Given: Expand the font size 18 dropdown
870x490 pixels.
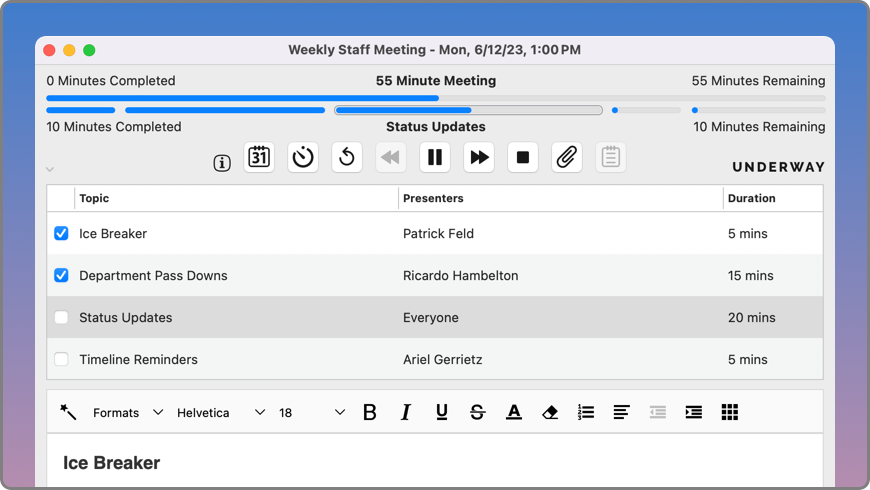Looking at the screenshot, I should tap(312, 412).
